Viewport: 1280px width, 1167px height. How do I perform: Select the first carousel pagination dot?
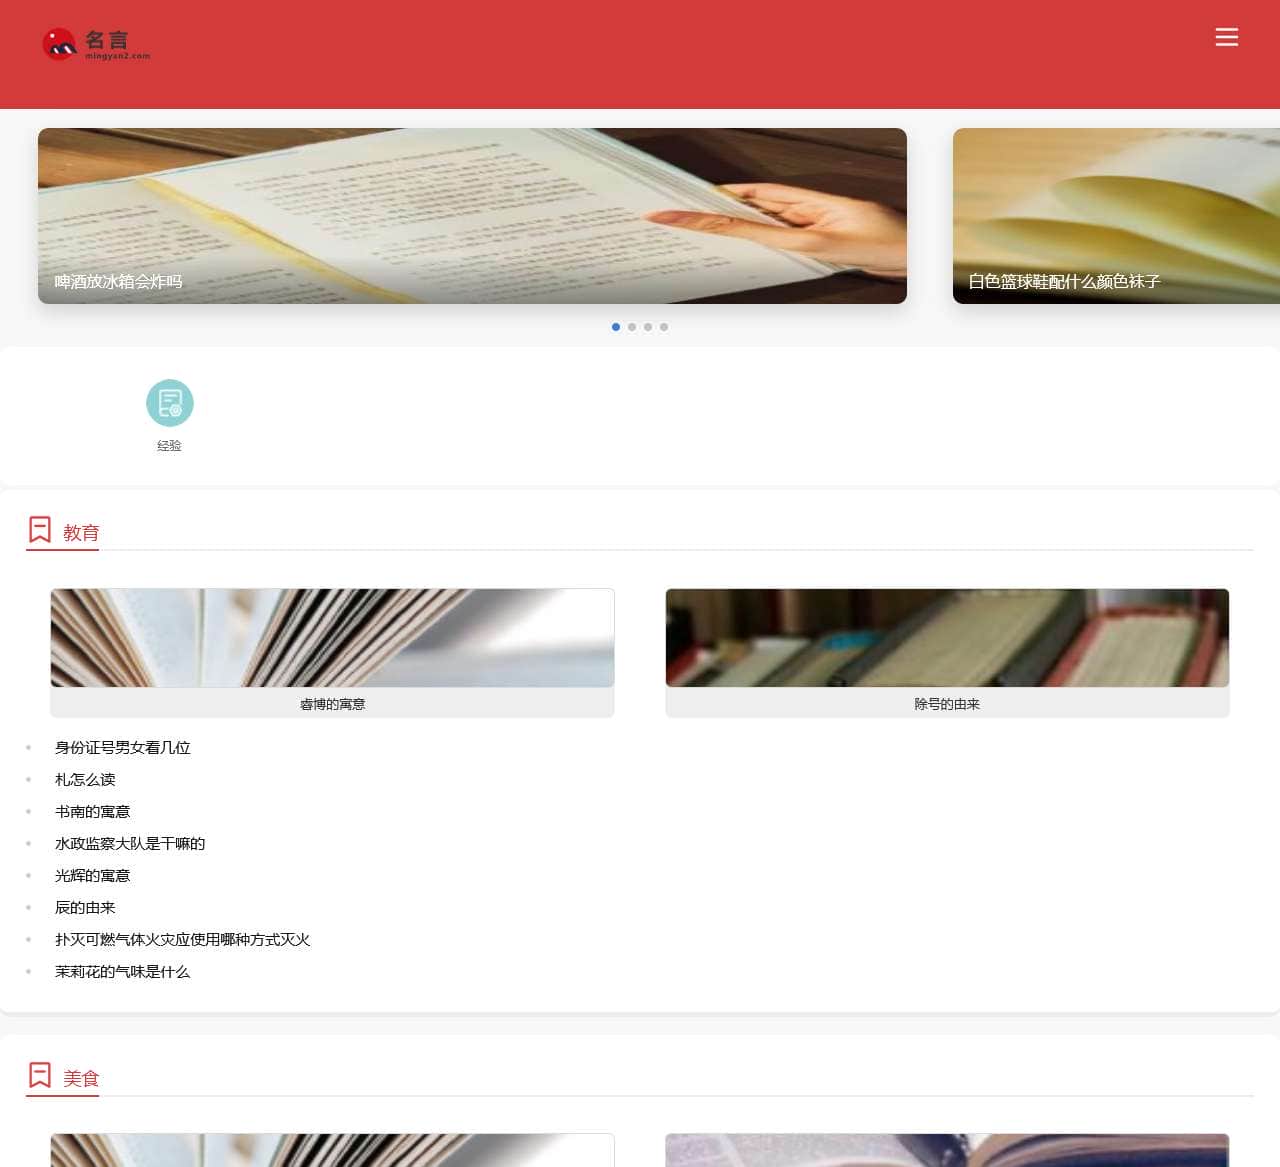(616, 327)
